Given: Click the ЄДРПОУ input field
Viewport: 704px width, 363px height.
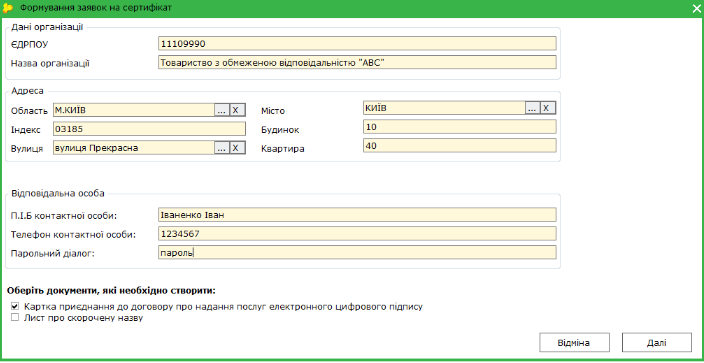Looking at the screenshot, I should pos(357,43).
